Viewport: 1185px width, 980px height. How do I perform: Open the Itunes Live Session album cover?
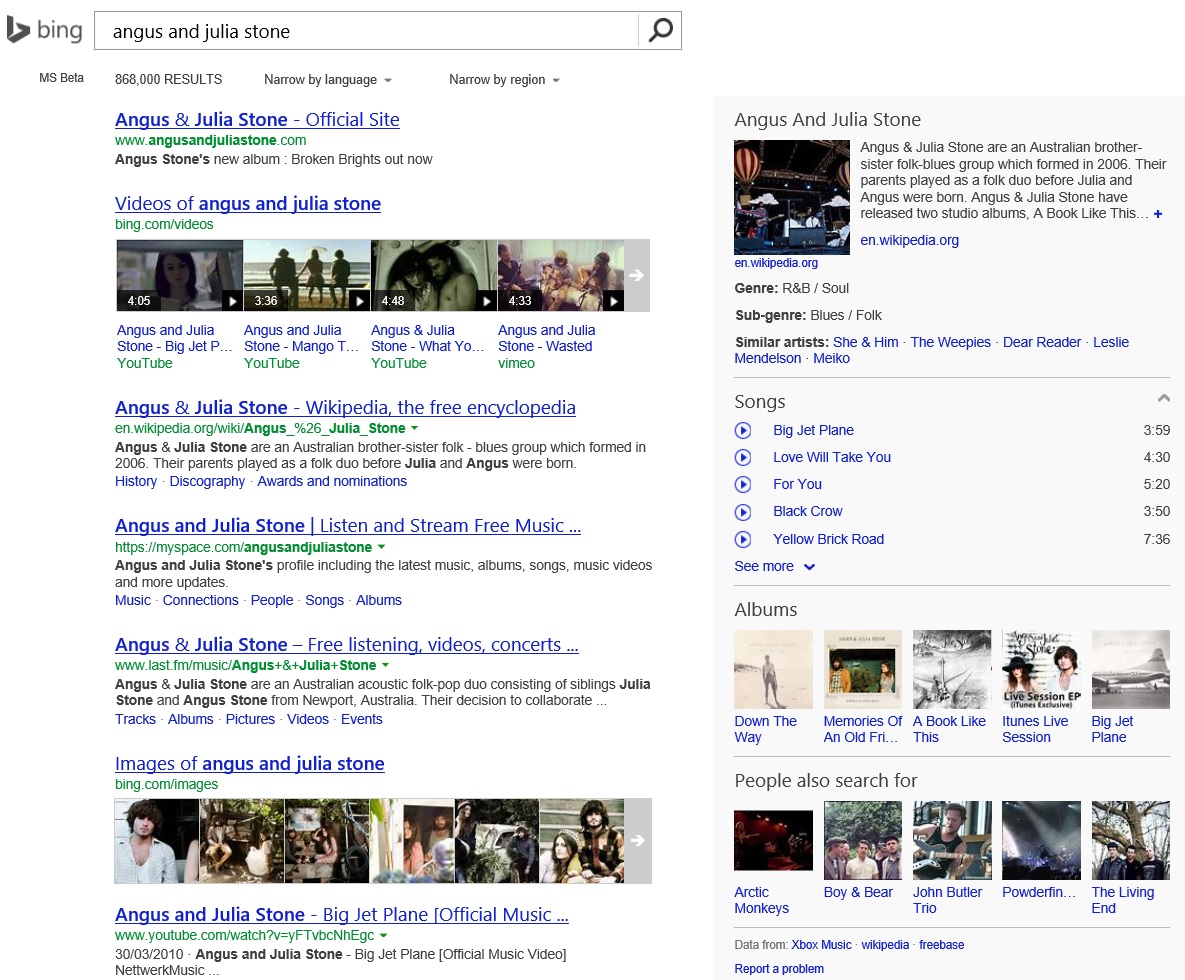[x=1041, y=669]
